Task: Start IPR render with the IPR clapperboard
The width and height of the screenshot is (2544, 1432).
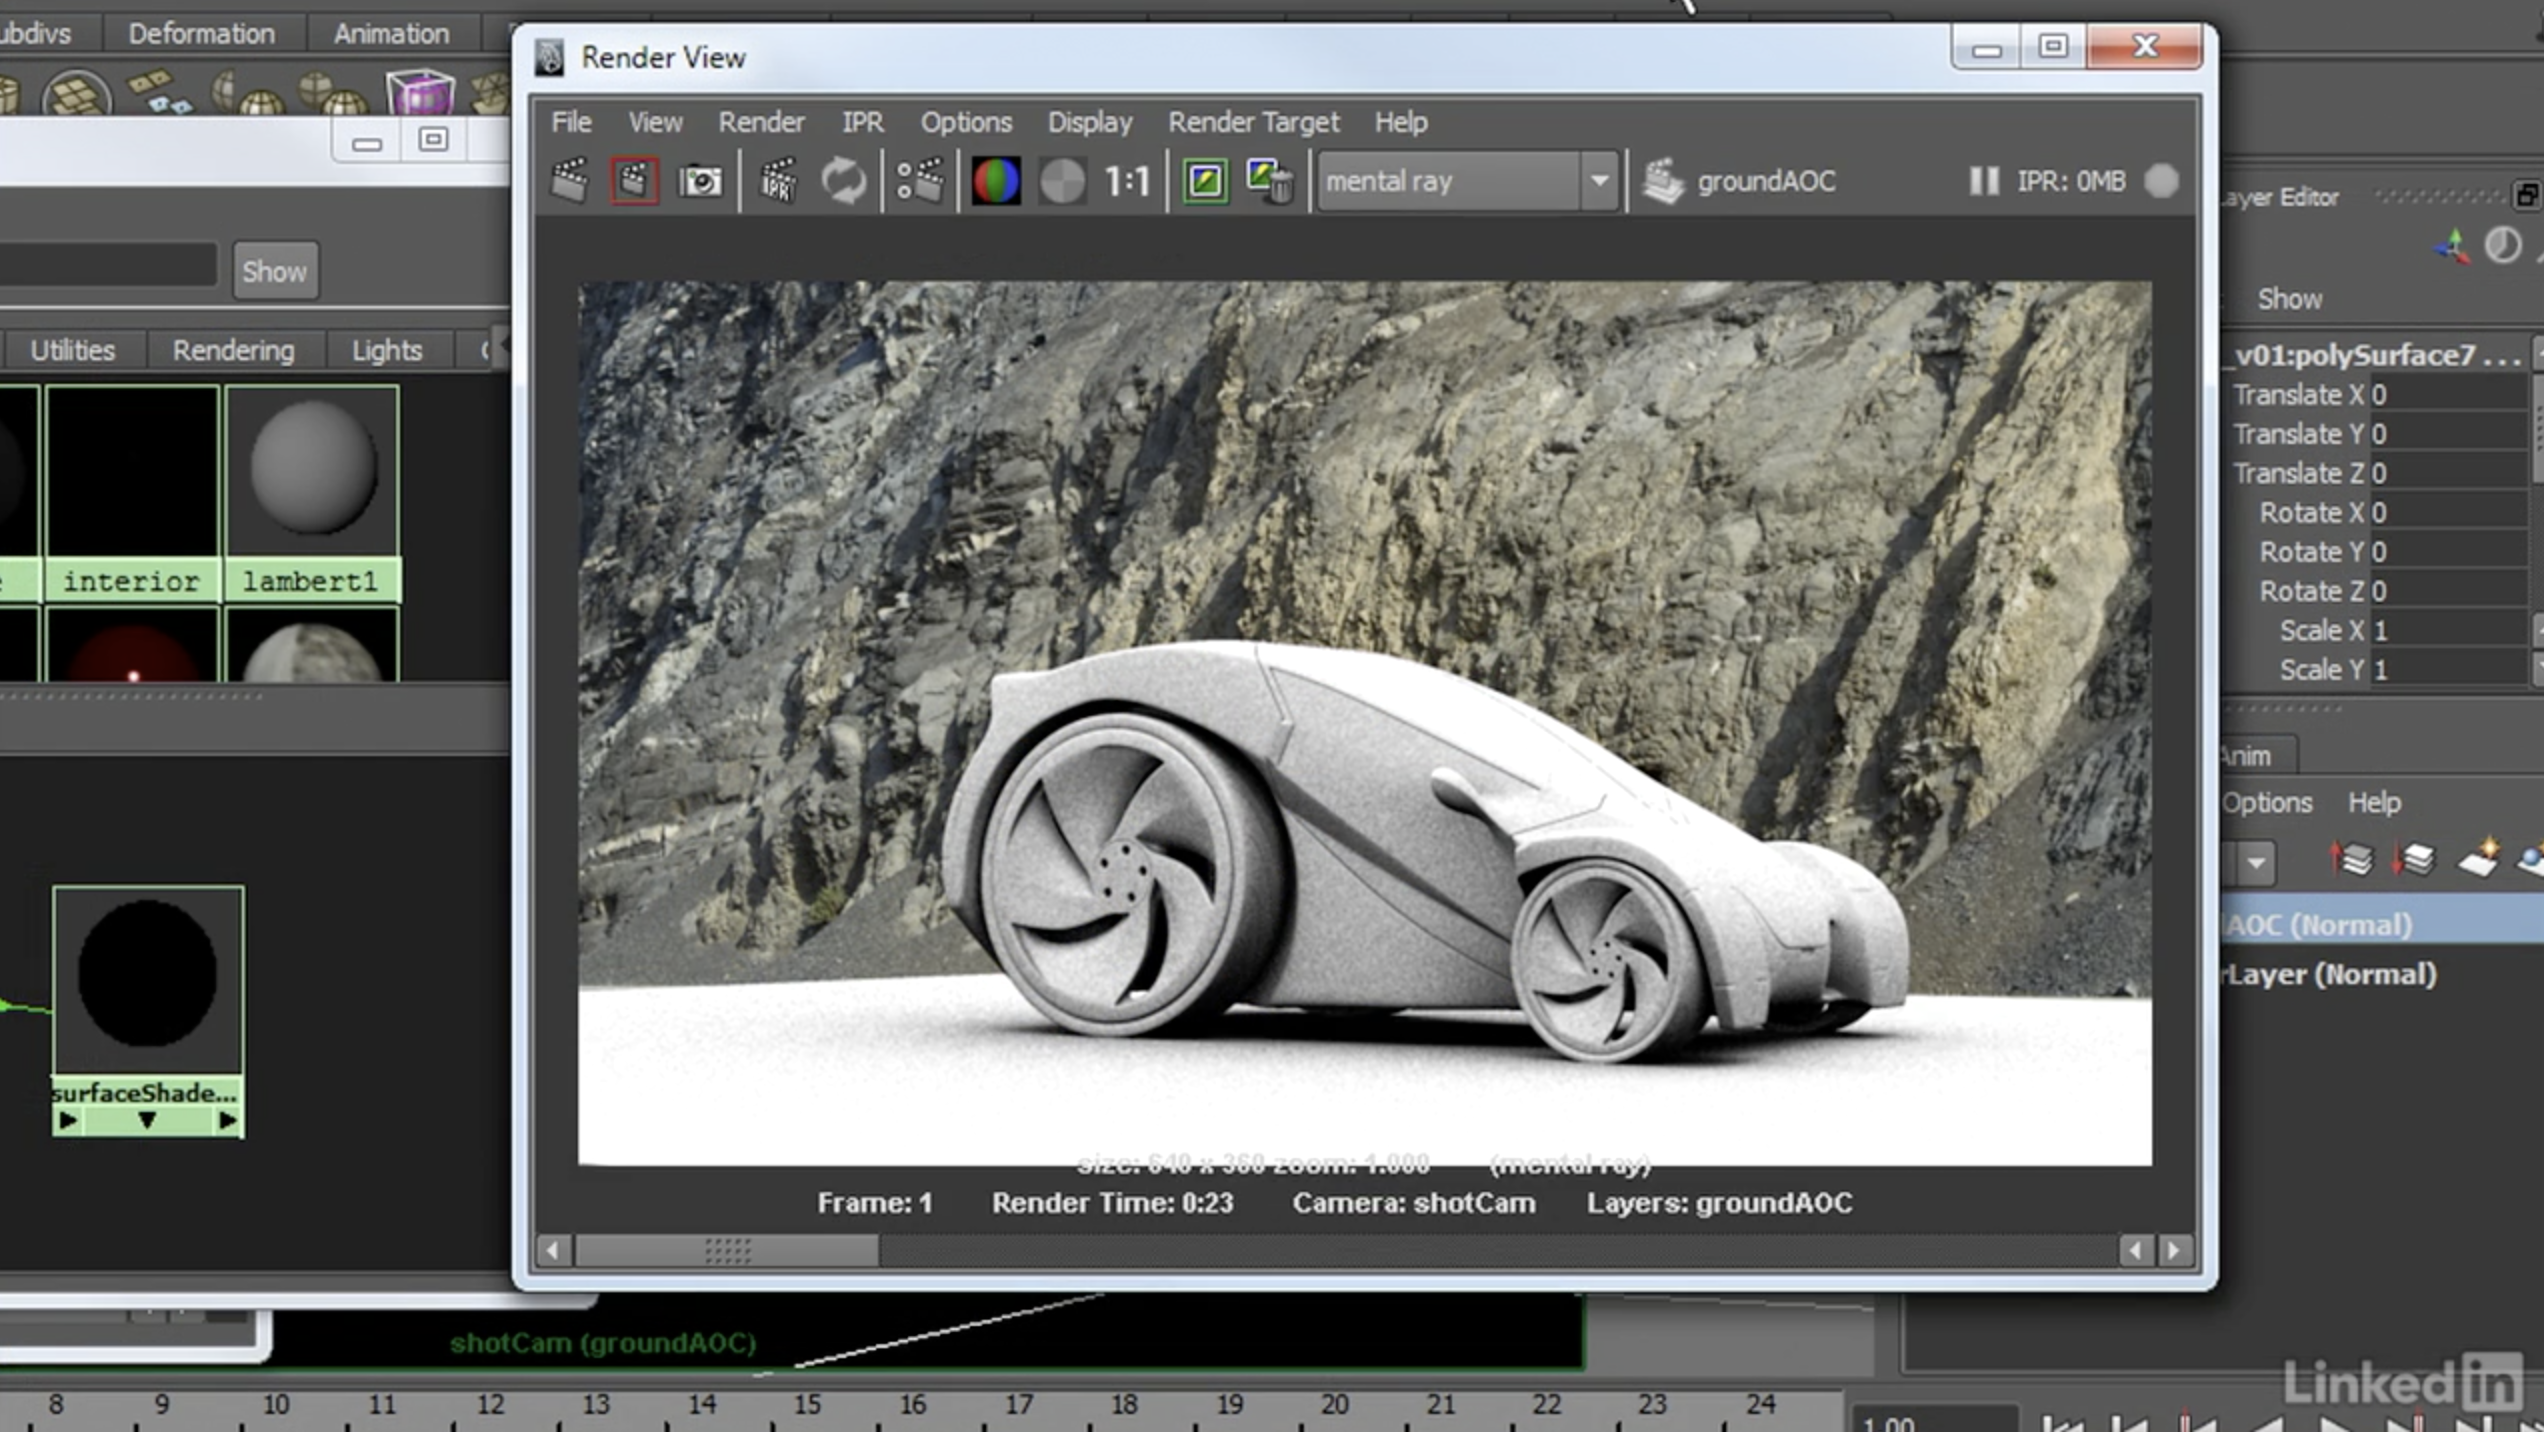Action: tap(777, 181)
